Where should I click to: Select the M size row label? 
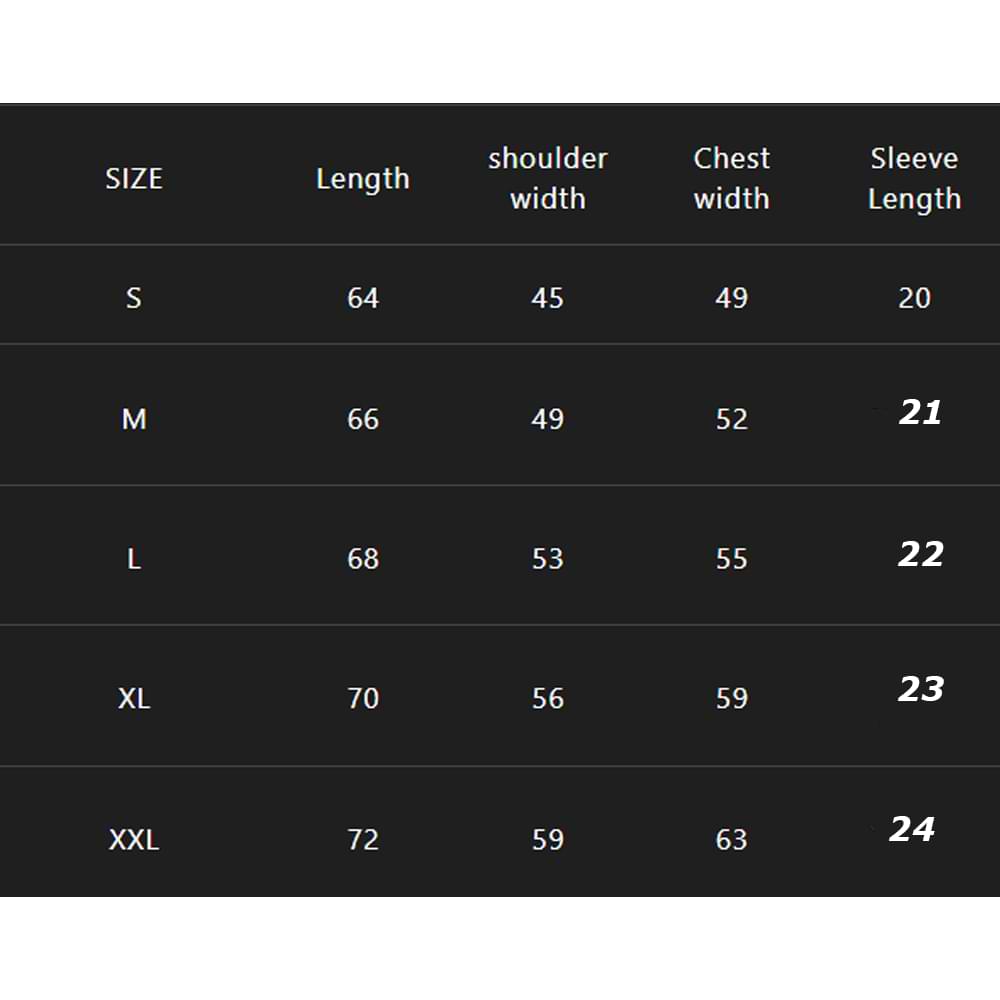[134, 419]
